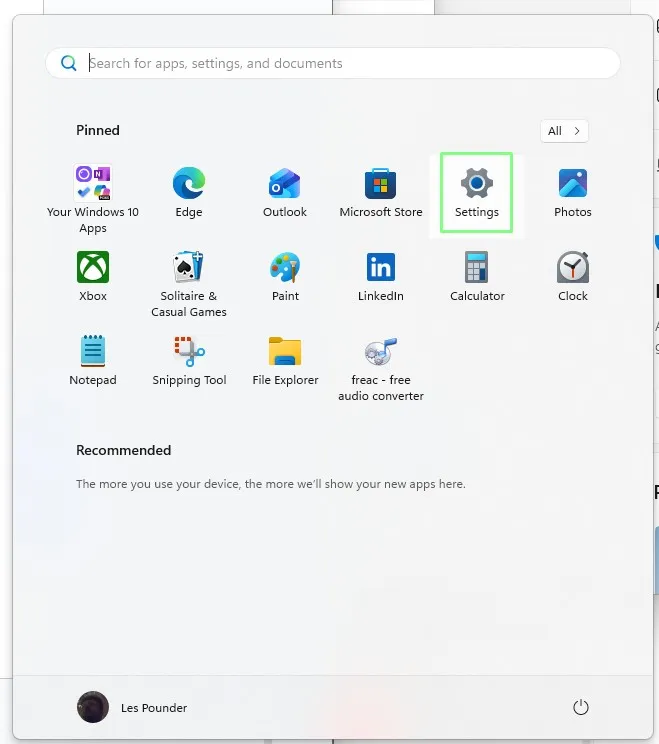Launch Microsoft Edge from pinned apps
659x744 pixels.
pos(189,192)
